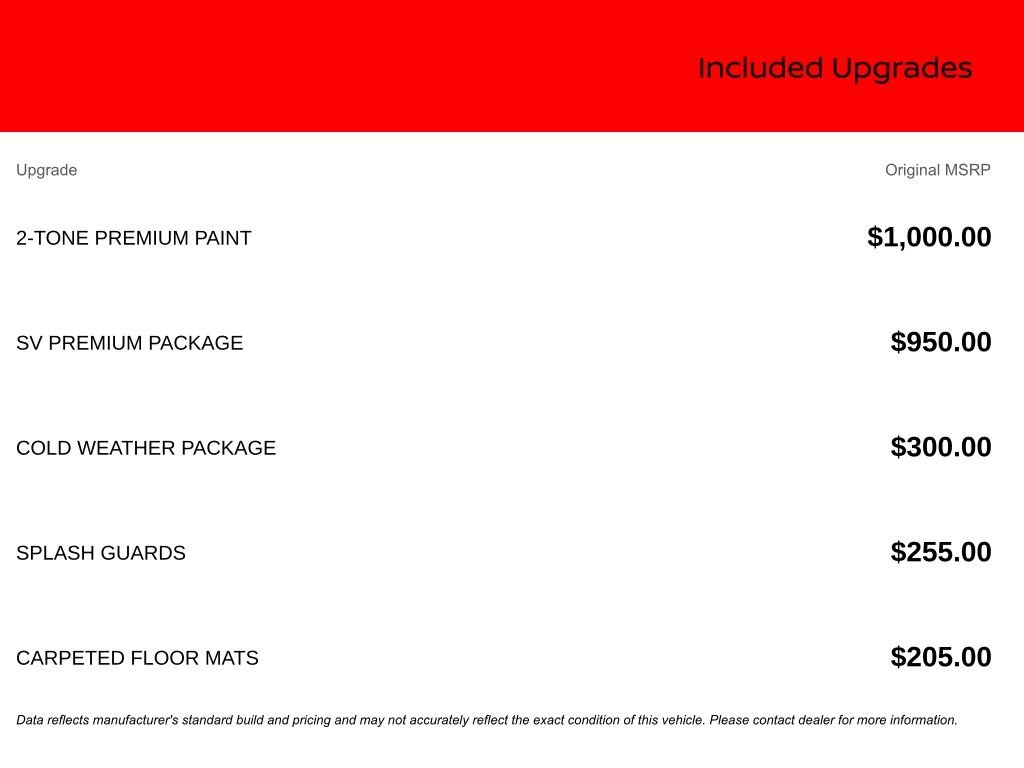Screen dimensions: 1024x768
Task: Select the COLD WEATHER PACKAGE label
Action: (x=146, y=448)
